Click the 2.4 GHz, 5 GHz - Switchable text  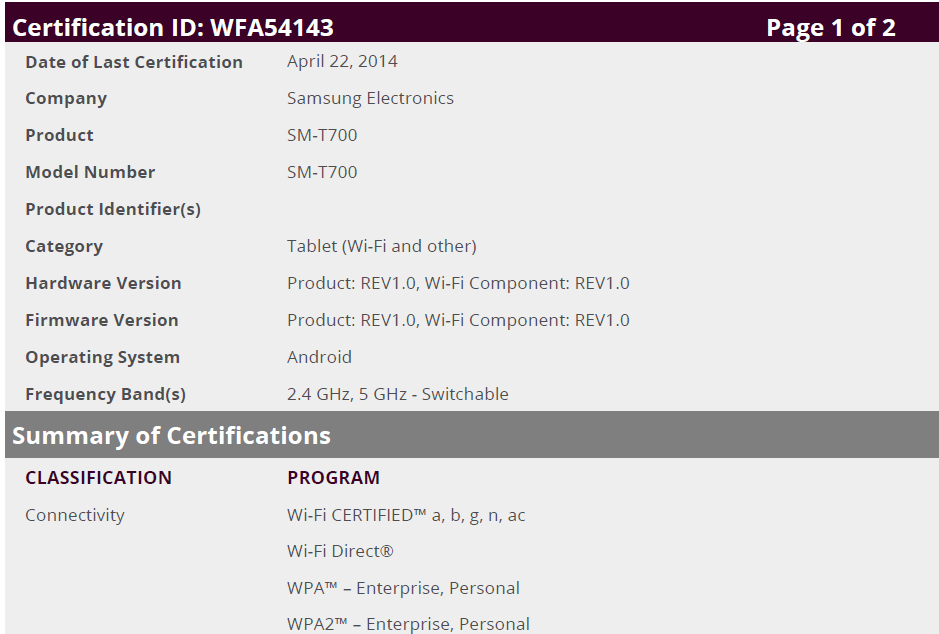pyautogui.click(x=397, y=394)
